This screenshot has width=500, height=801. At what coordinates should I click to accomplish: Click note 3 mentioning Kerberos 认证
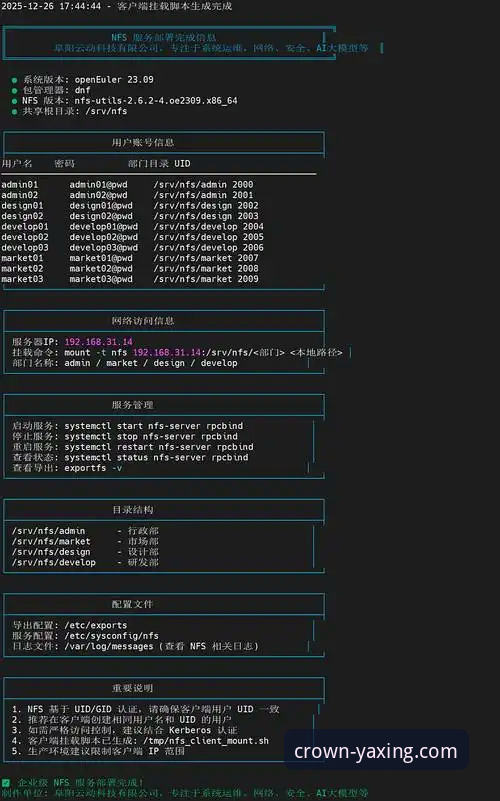125,730
